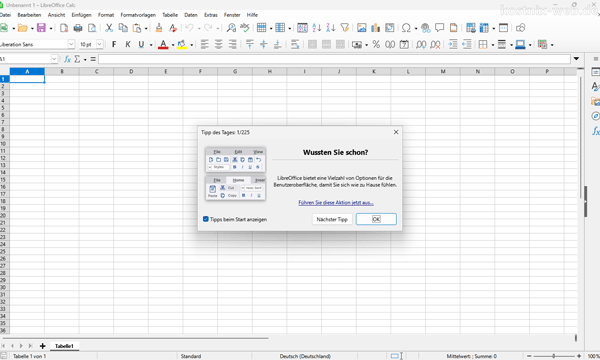Cut selection with the scissors icon
600x360 pixels.
(x=109, y=28)
